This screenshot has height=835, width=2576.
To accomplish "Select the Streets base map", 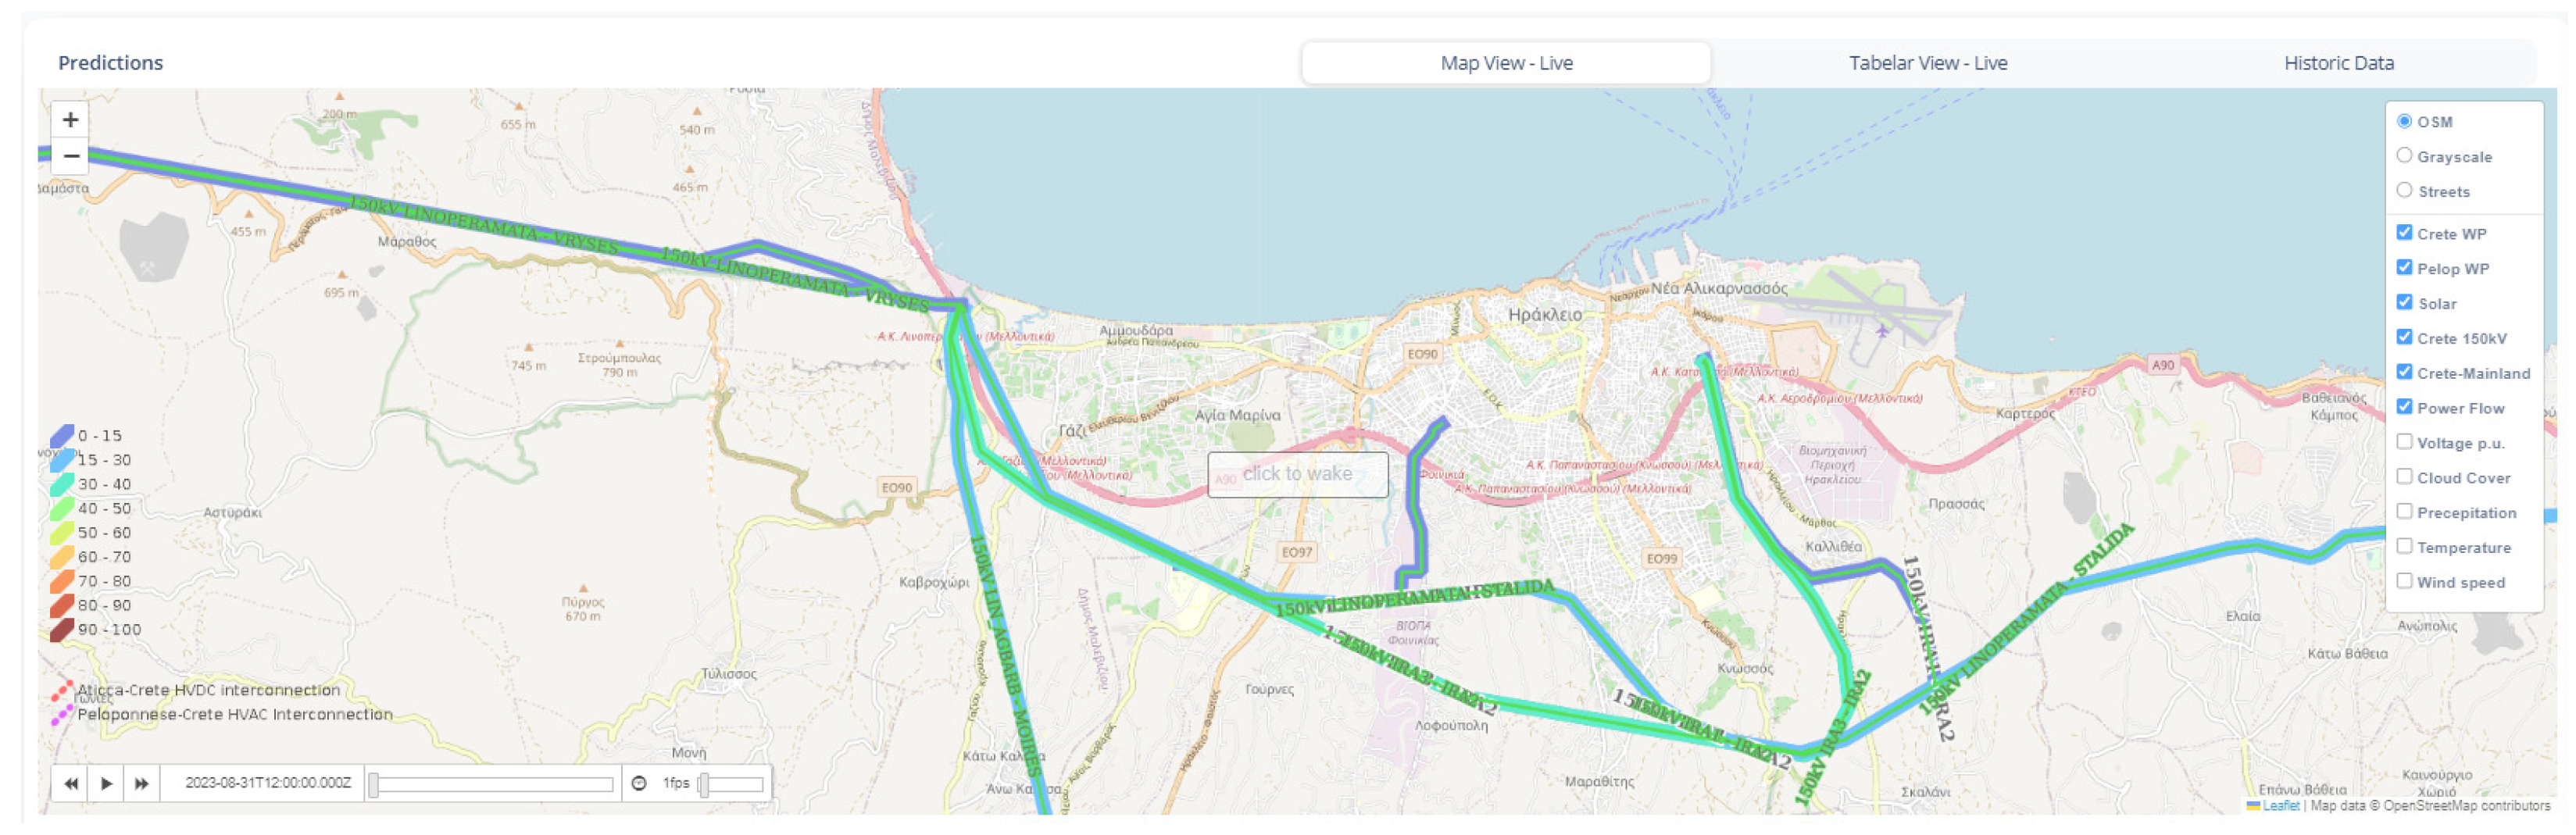I will (2405, 191).
